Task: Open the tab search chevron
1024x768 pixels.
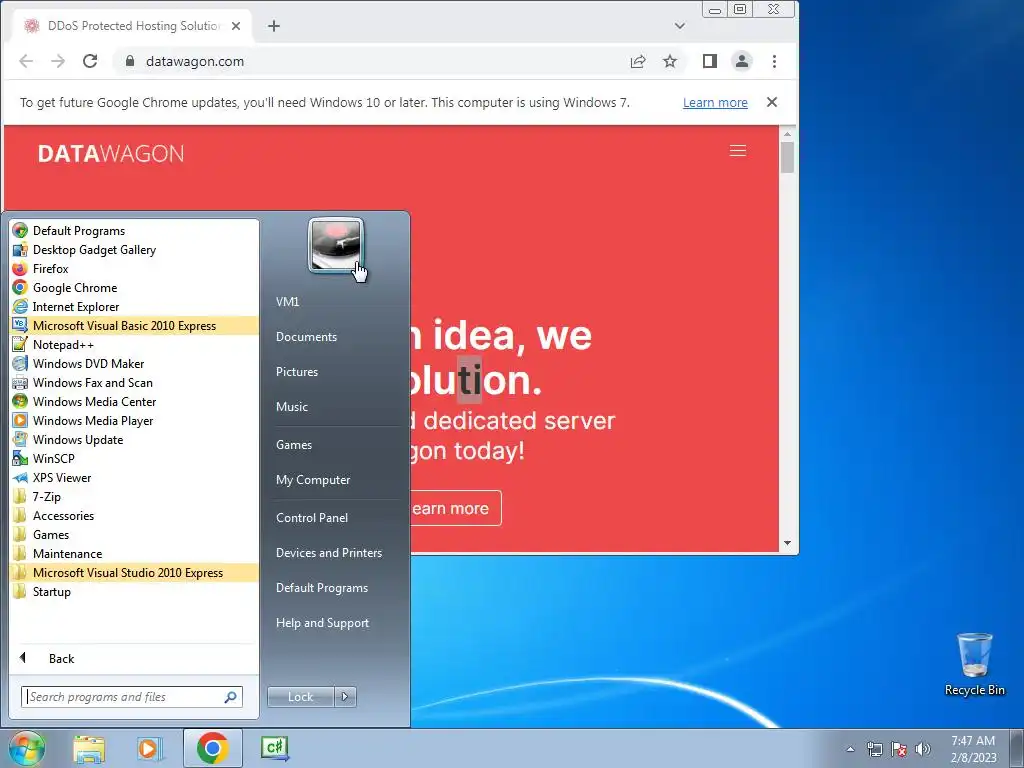Action: tap(680, 26)
